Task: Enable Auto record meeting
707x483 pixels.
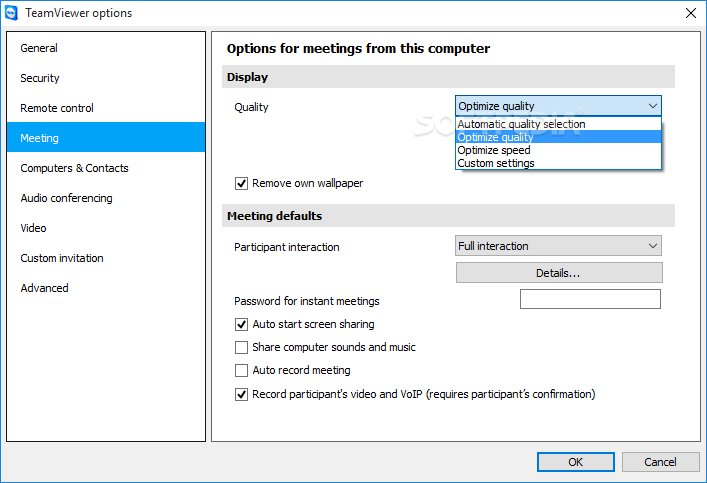Action: tap(241, 370)
